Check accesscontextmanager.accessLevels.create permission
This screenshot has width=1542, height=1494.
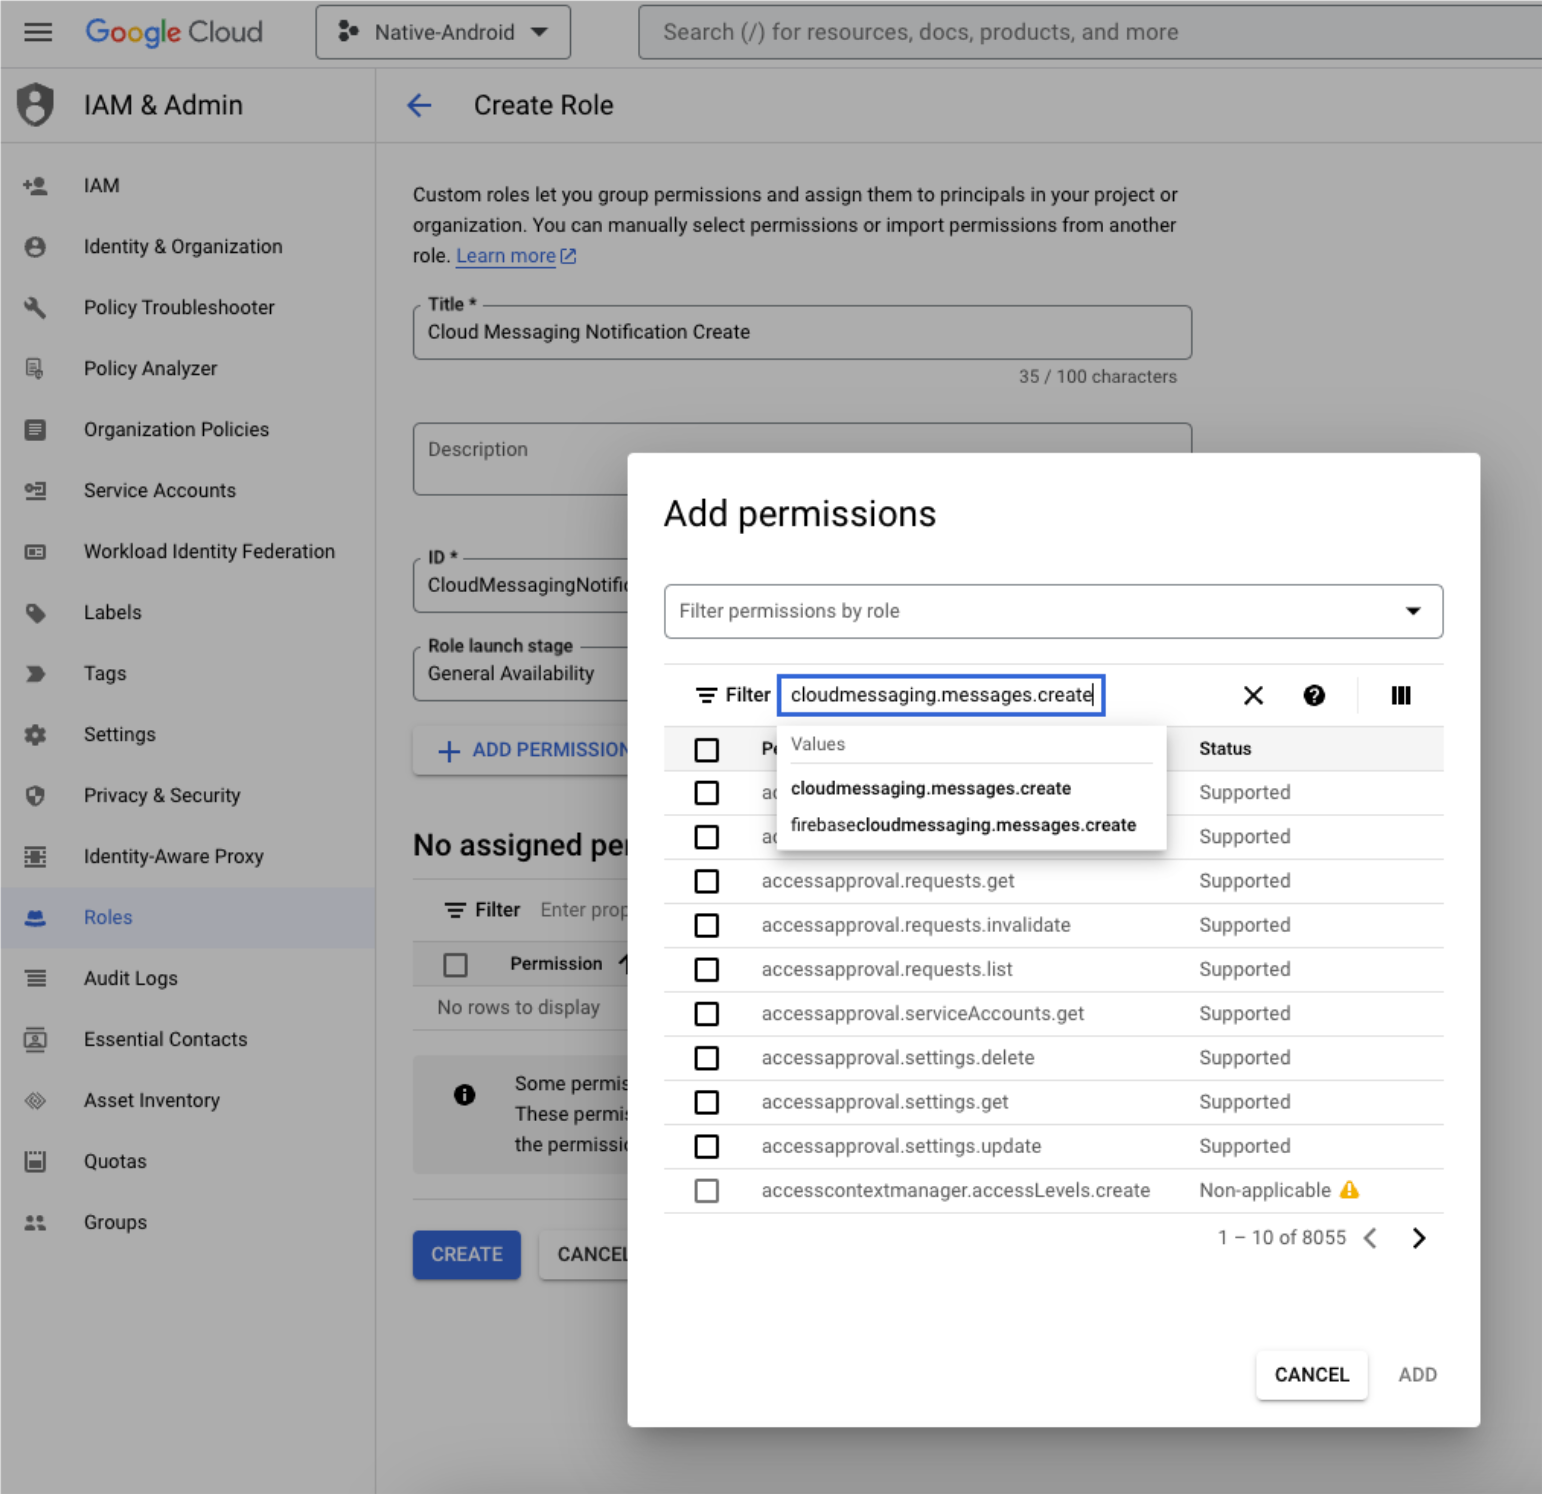click(707, 1190)
